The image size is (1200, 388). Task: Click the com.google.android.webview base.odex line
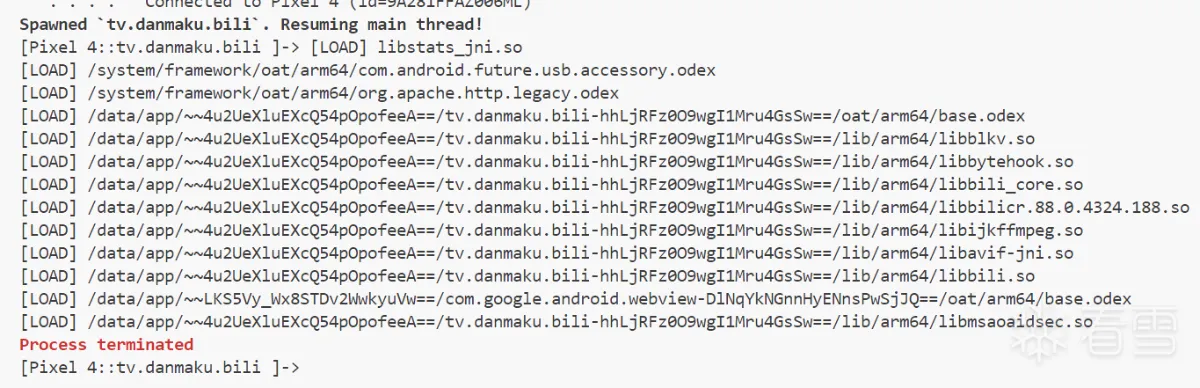click(x=575, y=299)
